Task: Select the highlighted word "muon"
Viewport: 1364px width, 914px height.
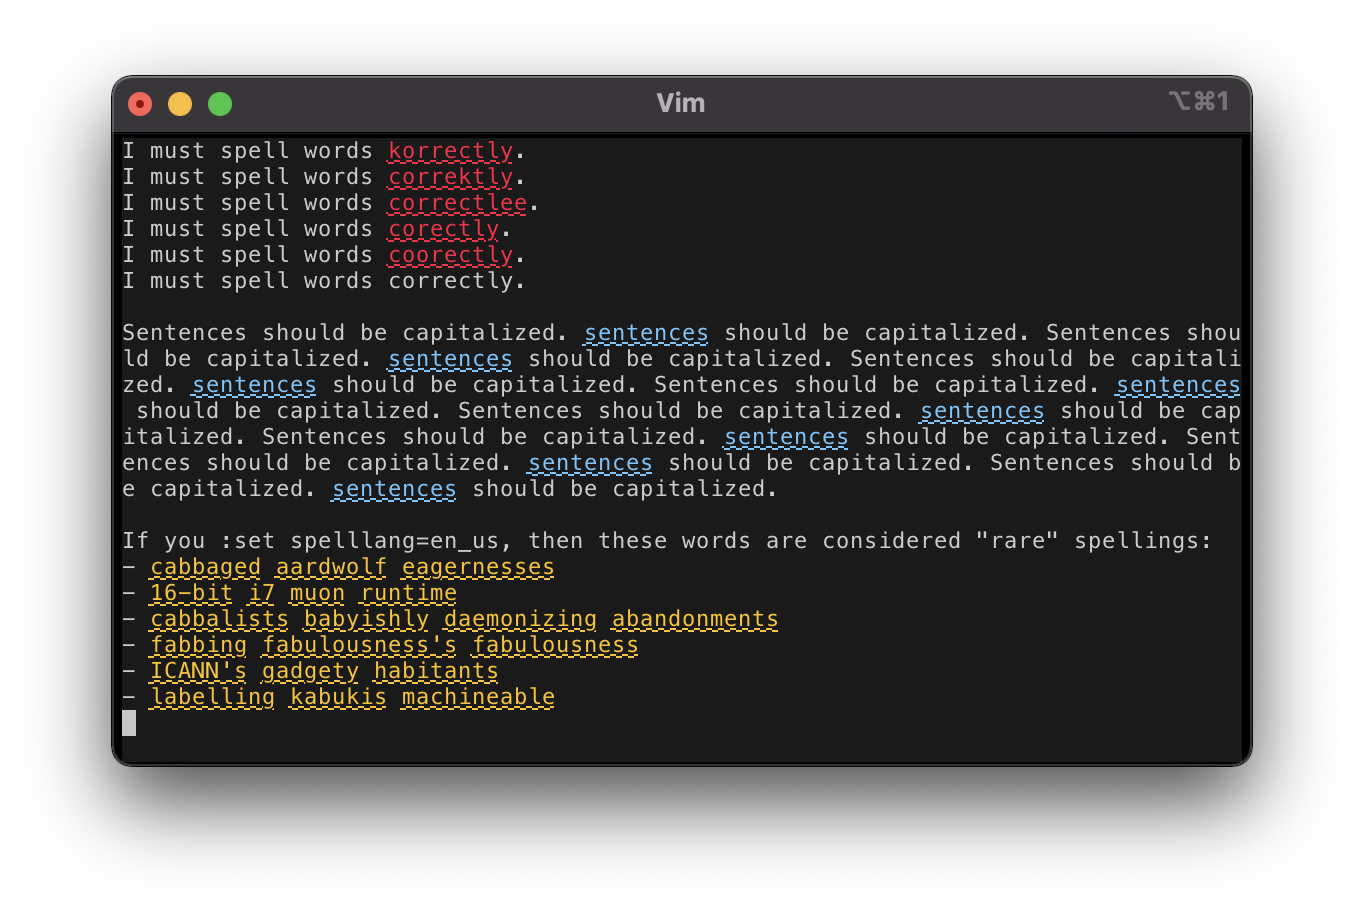Action: coord(317,593)
